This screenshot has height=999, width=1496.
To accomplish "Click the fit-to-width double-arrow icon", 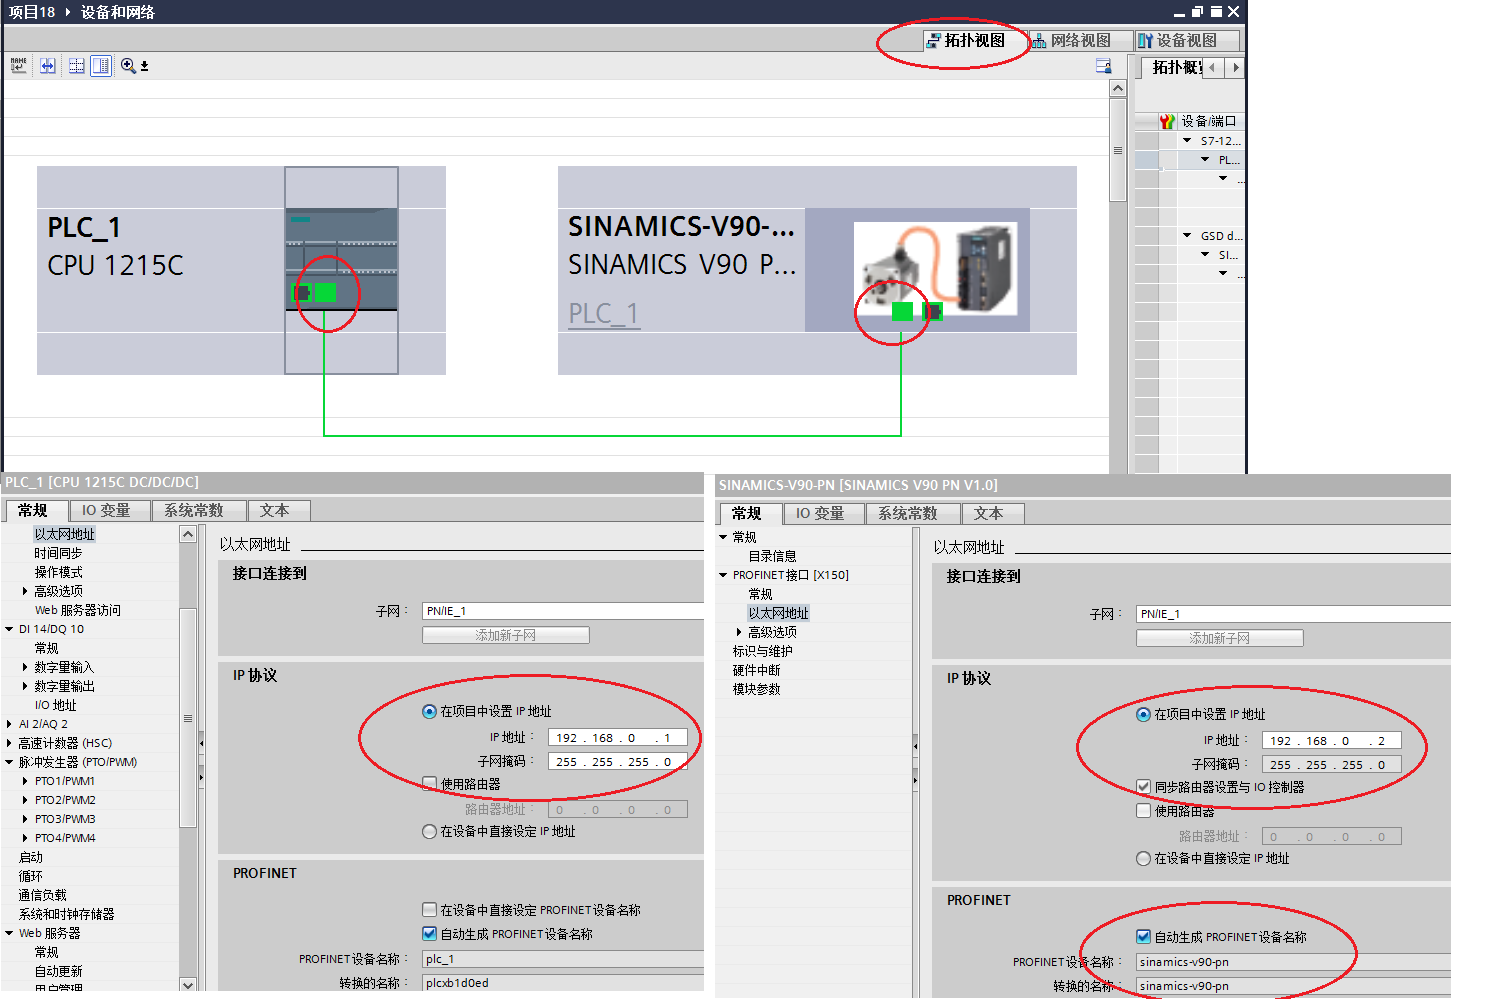I will pos(47,65).
